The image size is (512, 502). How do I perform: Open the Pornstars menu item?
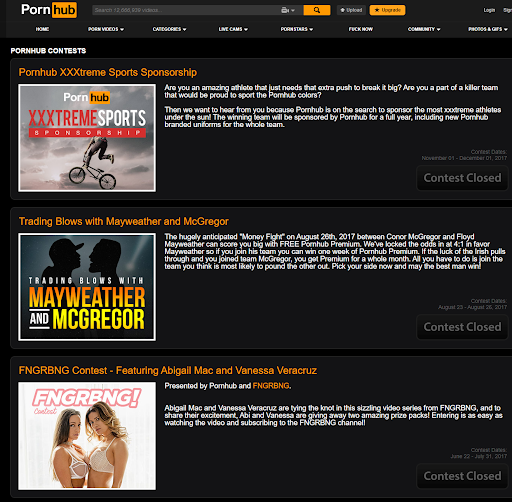[x=297, y=29]
